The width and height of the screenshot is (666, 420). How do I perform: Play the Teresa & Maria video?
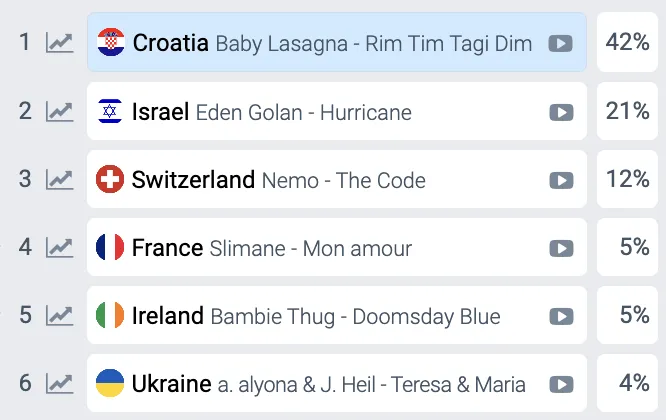click(x=560, y=385)
